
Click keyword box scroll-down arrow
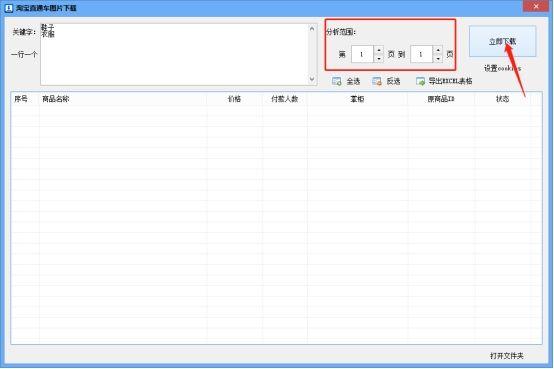[x=312, y=79]
